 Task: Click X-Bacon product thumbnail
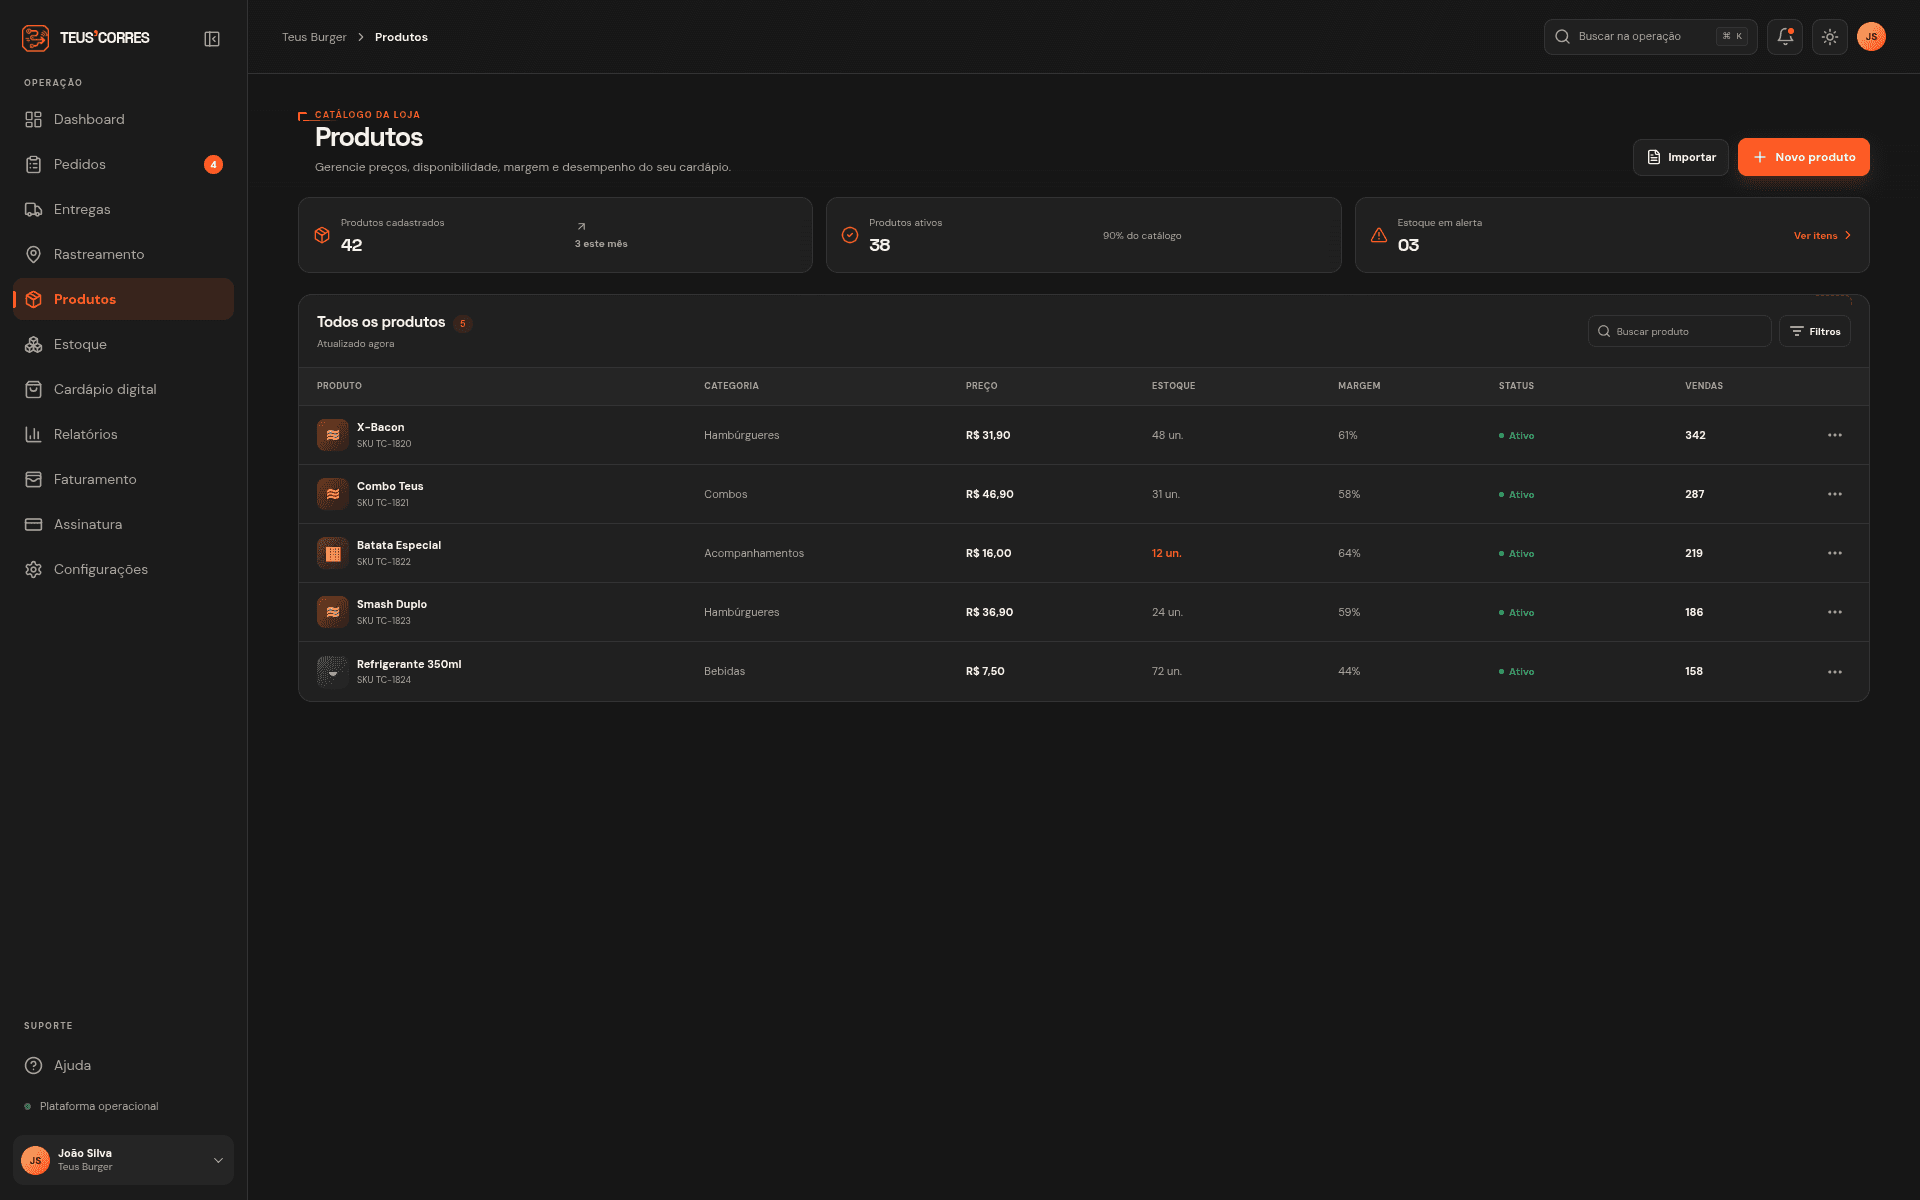point(333,435)
